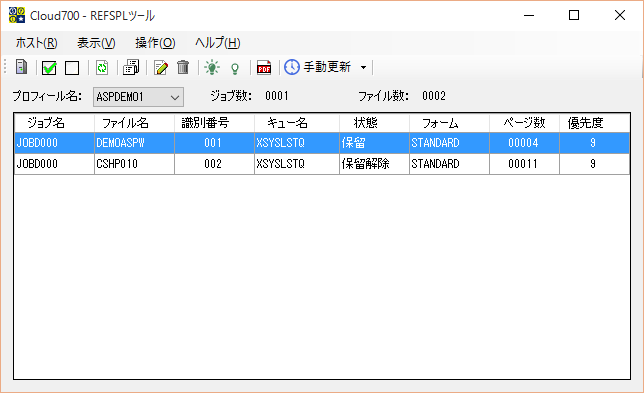
Task: Click the print spool files icon
Action: (x=131, y=67)
